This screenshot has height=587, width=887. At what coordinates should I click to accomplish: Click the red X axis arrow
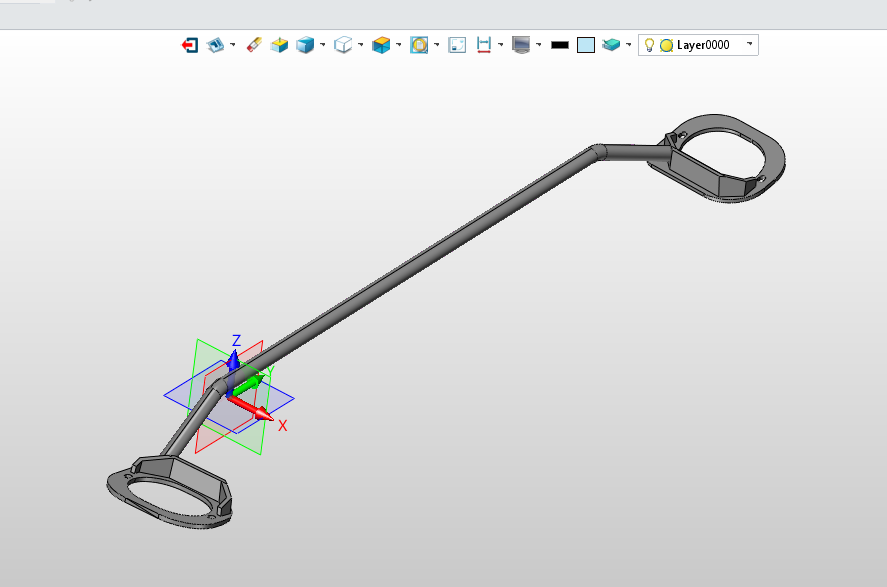(x=252, y=408)
